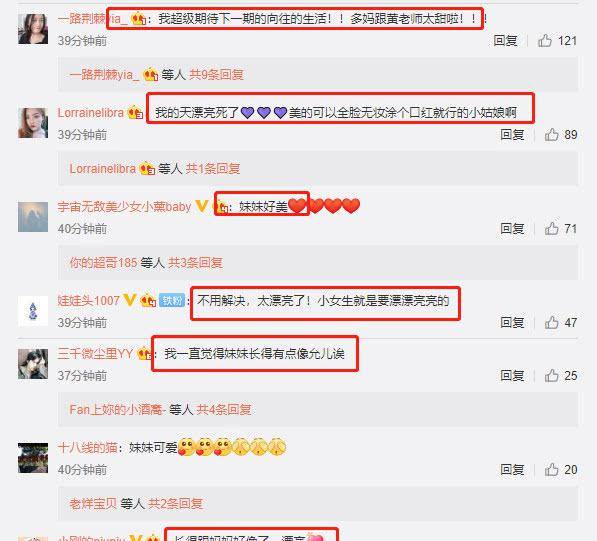Click 你的超哥185 username in replies

tap(103, 262)
